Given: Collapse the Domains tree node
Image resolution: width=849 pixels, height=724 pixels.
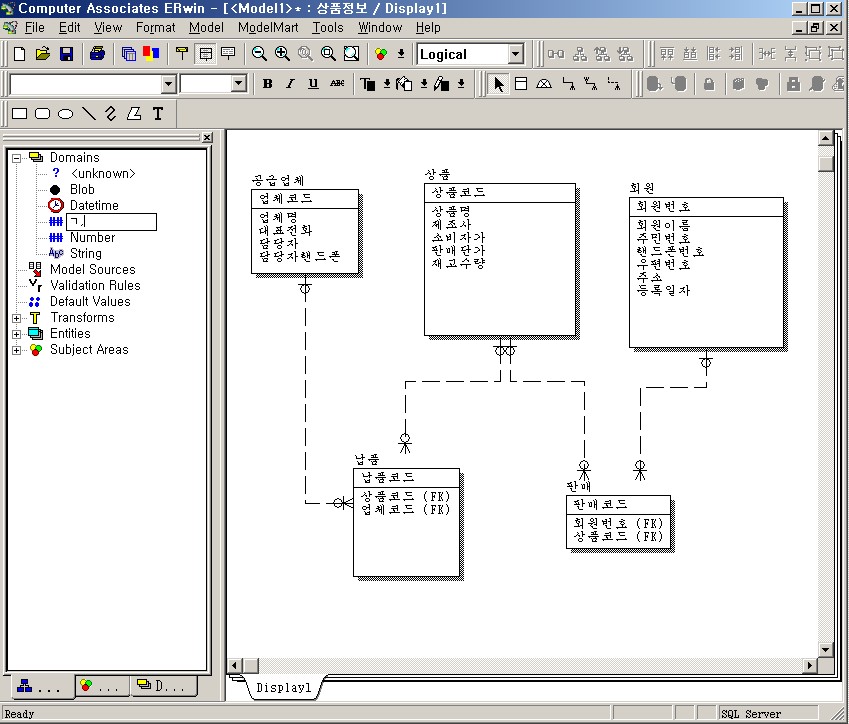Looking at the screenshot, I should pos(17,158).
